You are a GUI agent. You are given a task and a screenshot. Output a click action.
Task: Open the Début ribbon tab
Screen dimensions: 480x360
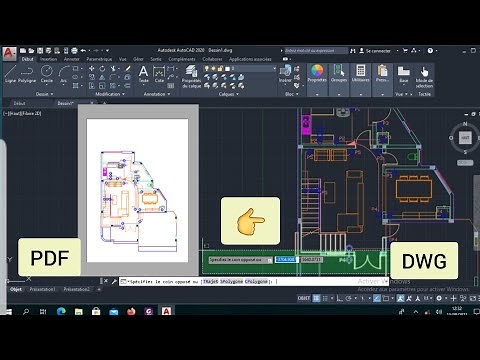[x=27, y=59]
